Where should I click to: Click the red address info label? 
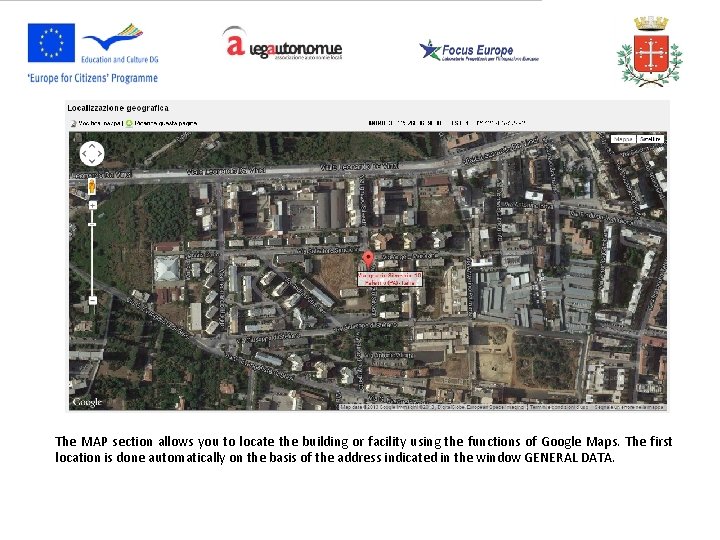click(x=390, y=279)
